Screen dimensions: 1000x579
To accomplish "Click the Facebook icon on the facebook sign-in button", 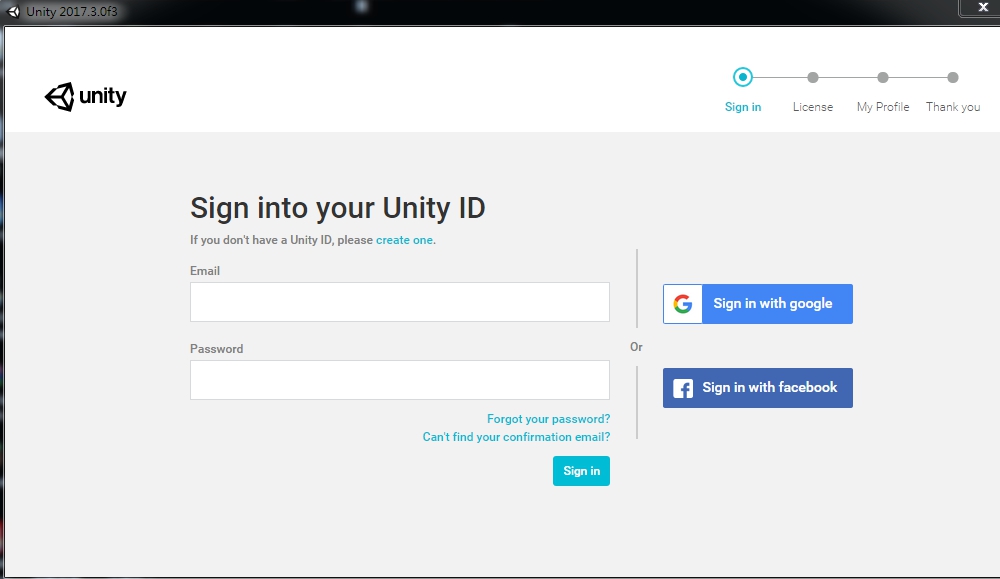I will point(681,388).
